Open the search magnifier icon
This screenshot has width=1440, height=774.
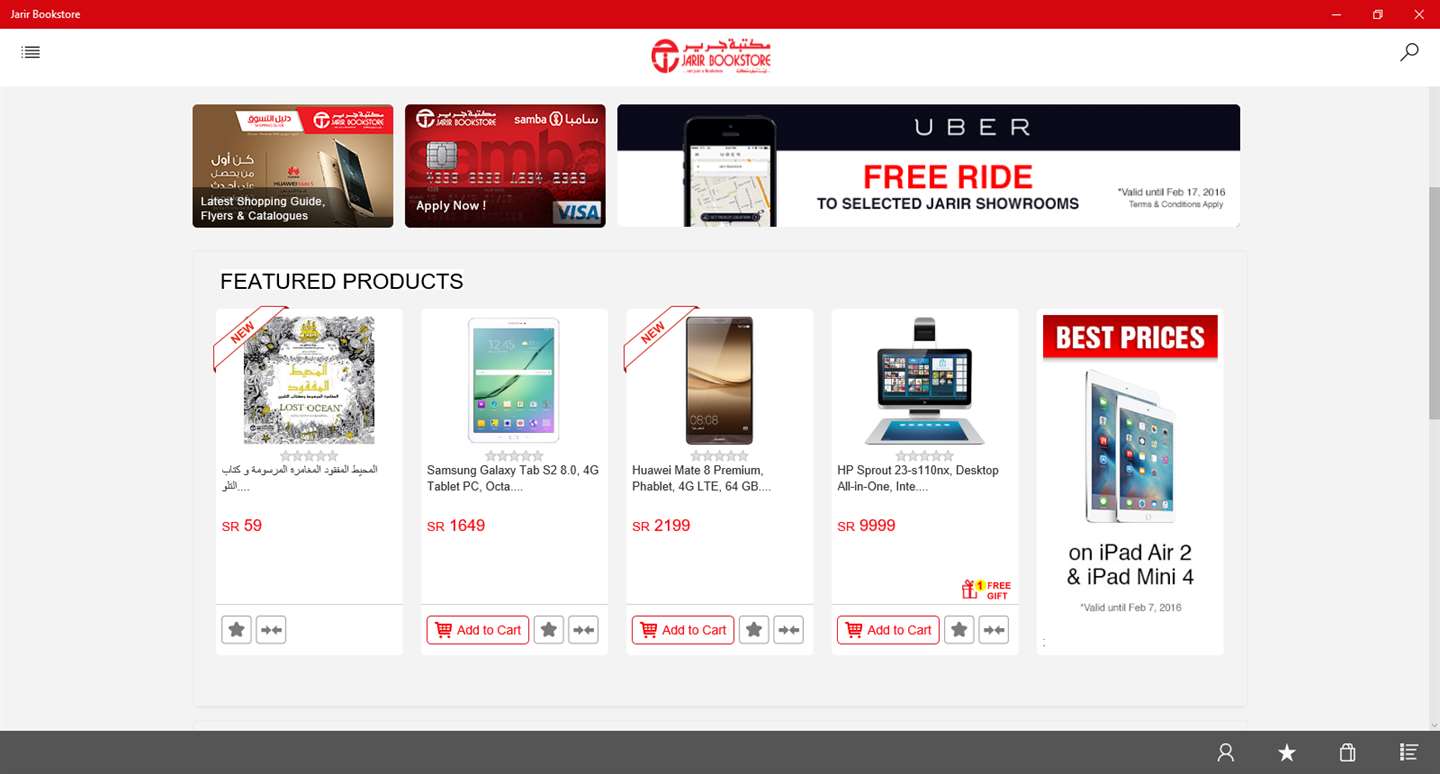pos(1409,52)
